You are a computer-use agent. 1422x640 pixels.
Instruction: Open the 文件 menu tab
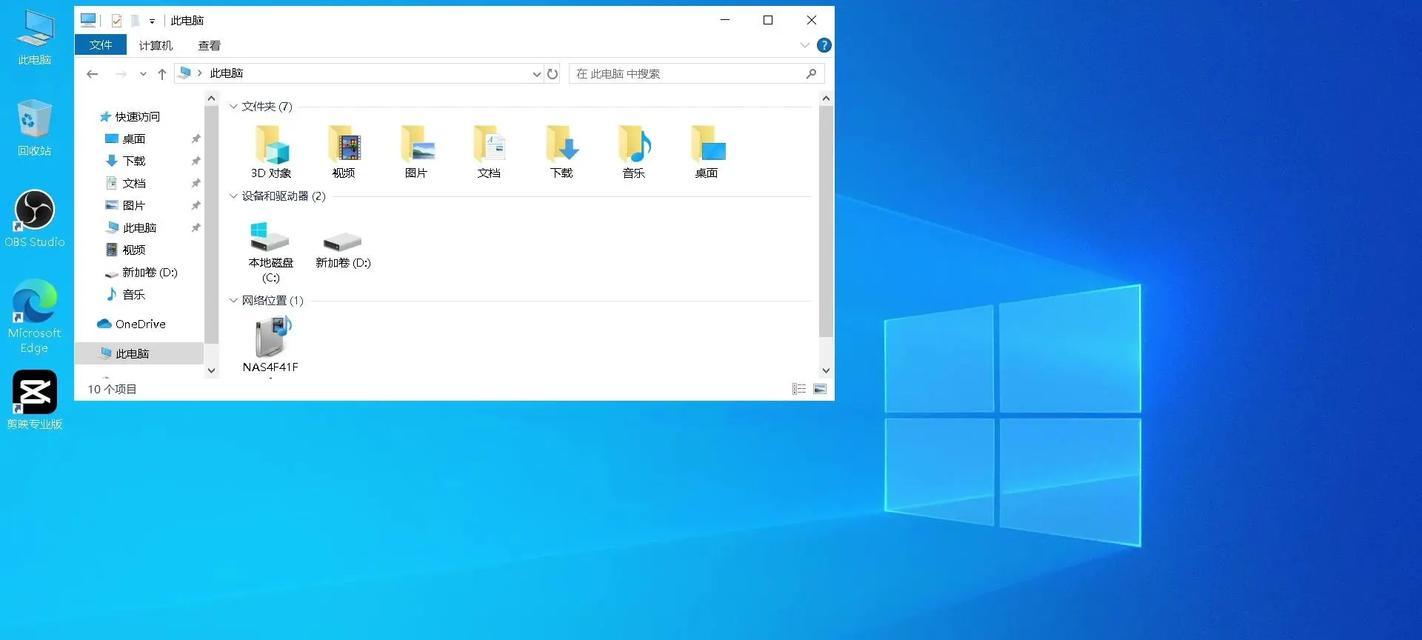click(100, 45)
